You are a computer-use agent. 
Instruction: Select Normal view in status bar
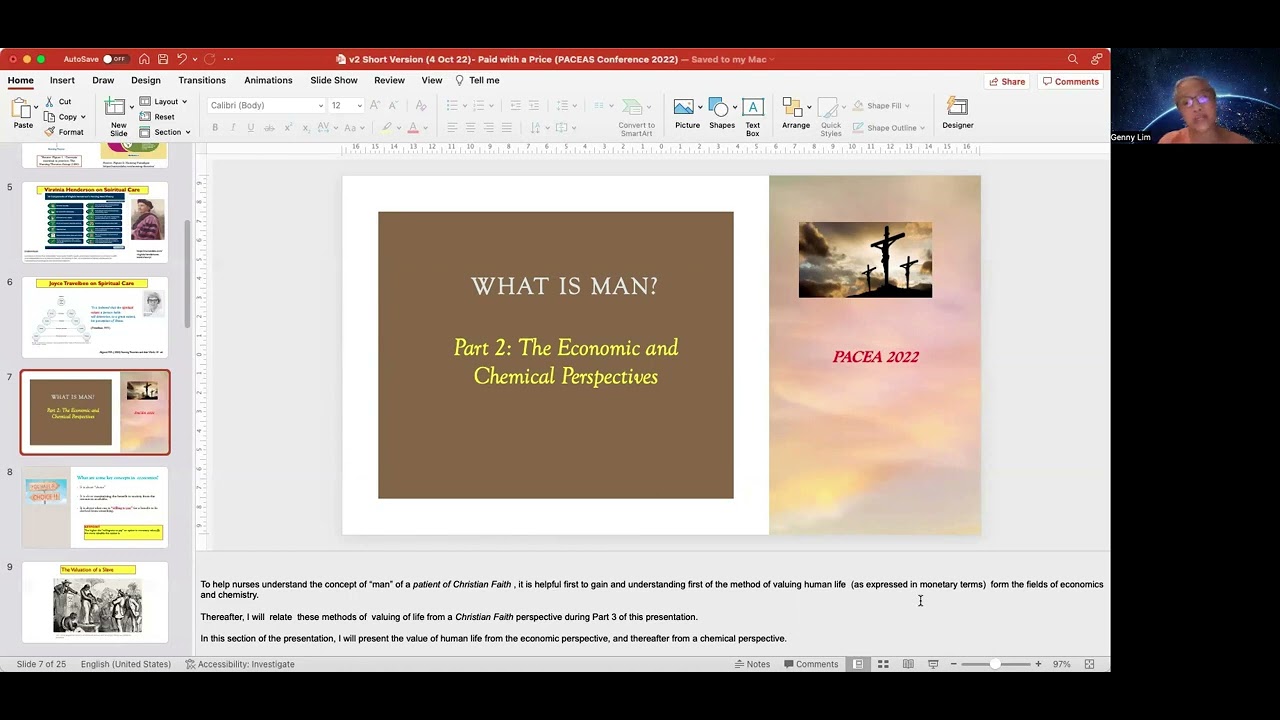(858, 664)
